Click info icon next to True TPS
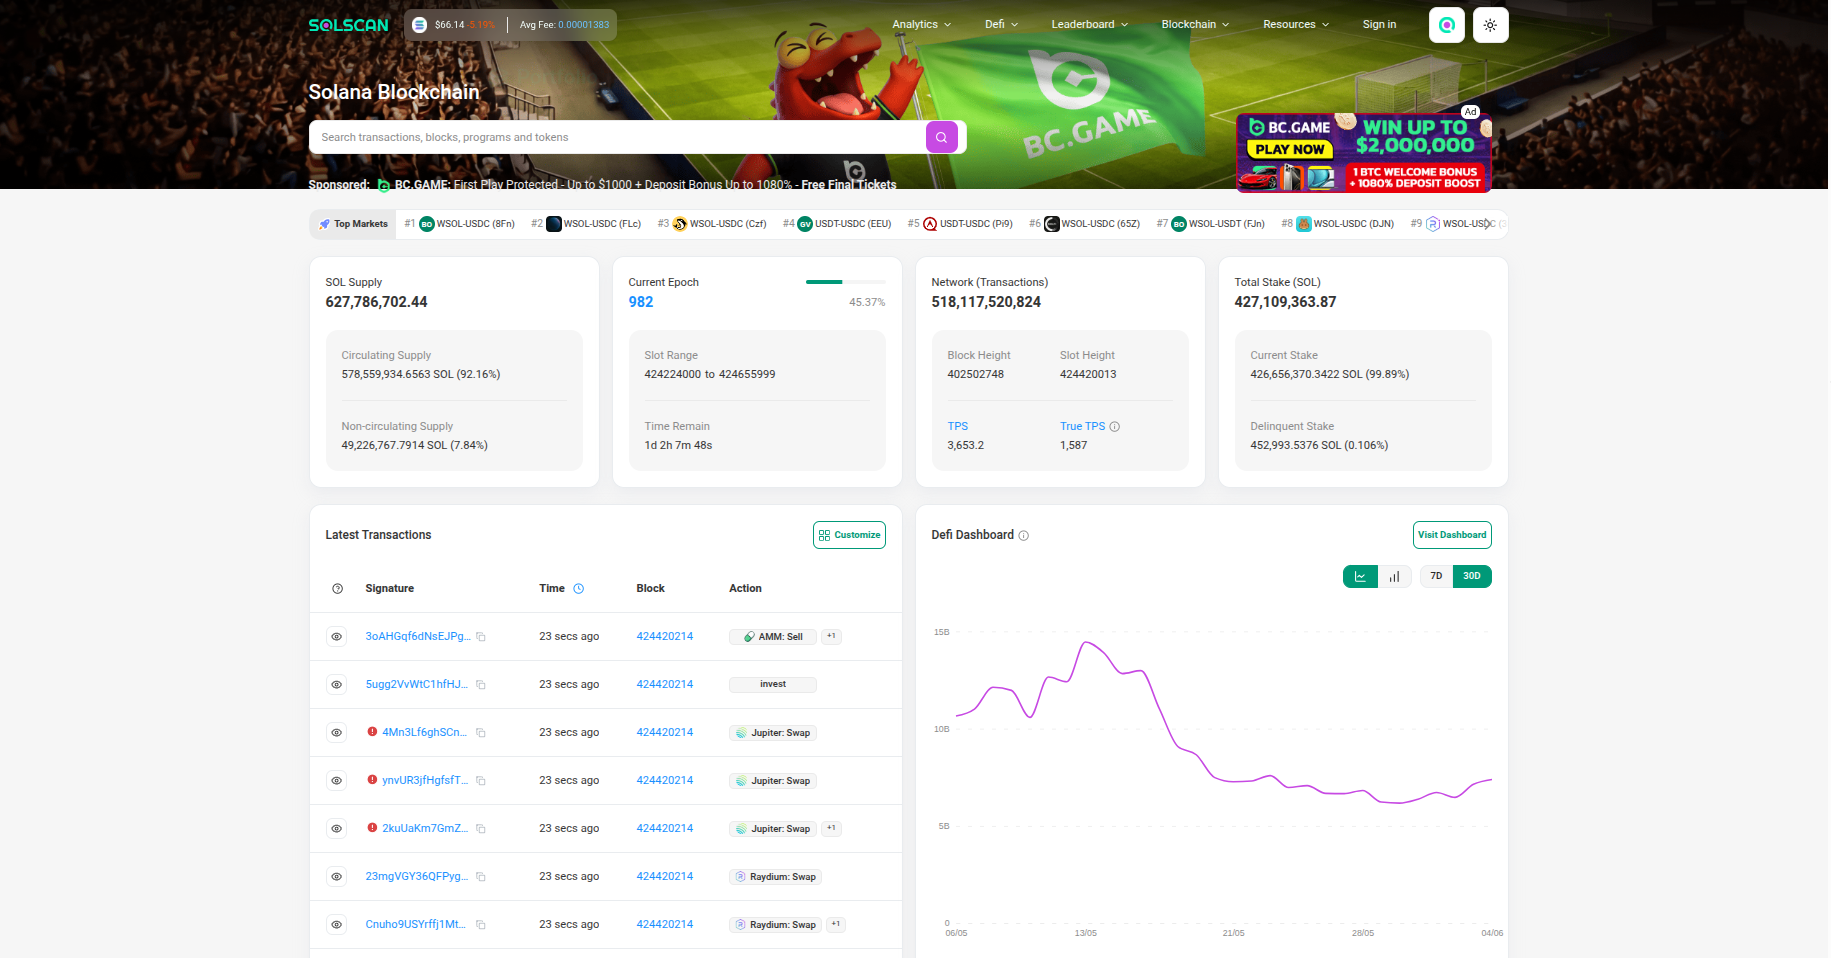 tap(1115, 427)
